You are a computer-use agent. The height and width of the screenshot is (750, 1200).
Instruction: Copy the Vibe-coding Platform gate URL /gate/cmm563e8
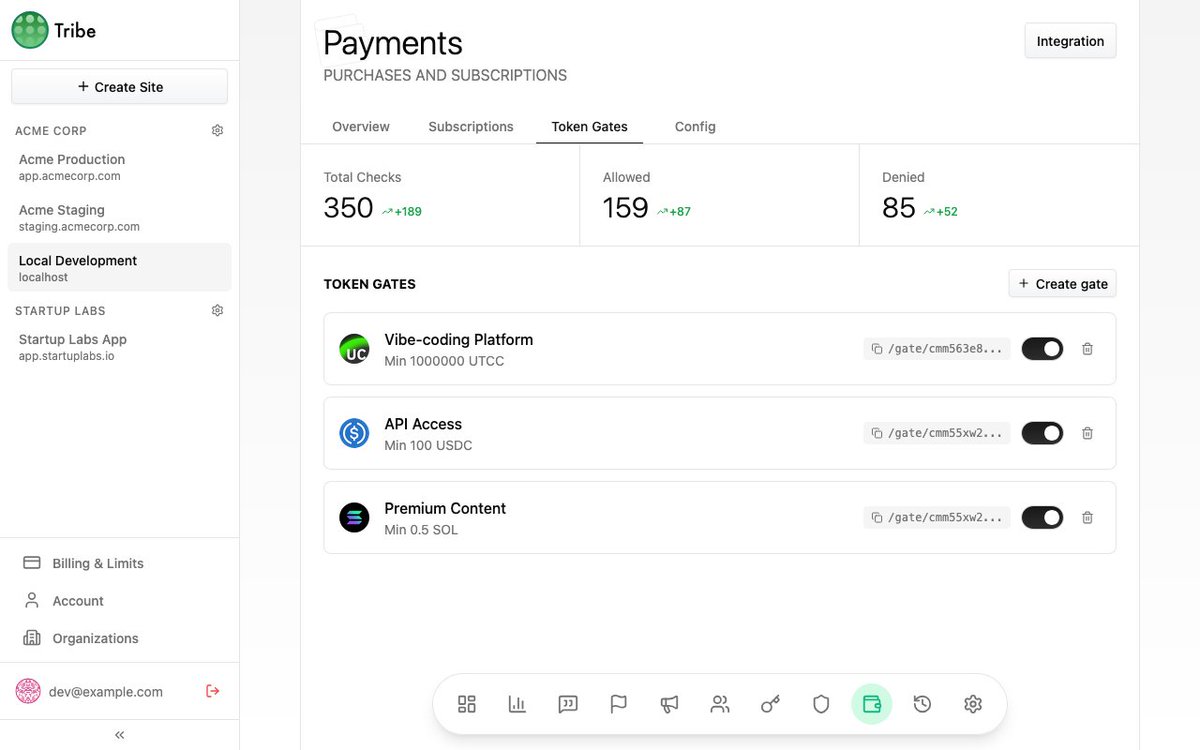937,349
